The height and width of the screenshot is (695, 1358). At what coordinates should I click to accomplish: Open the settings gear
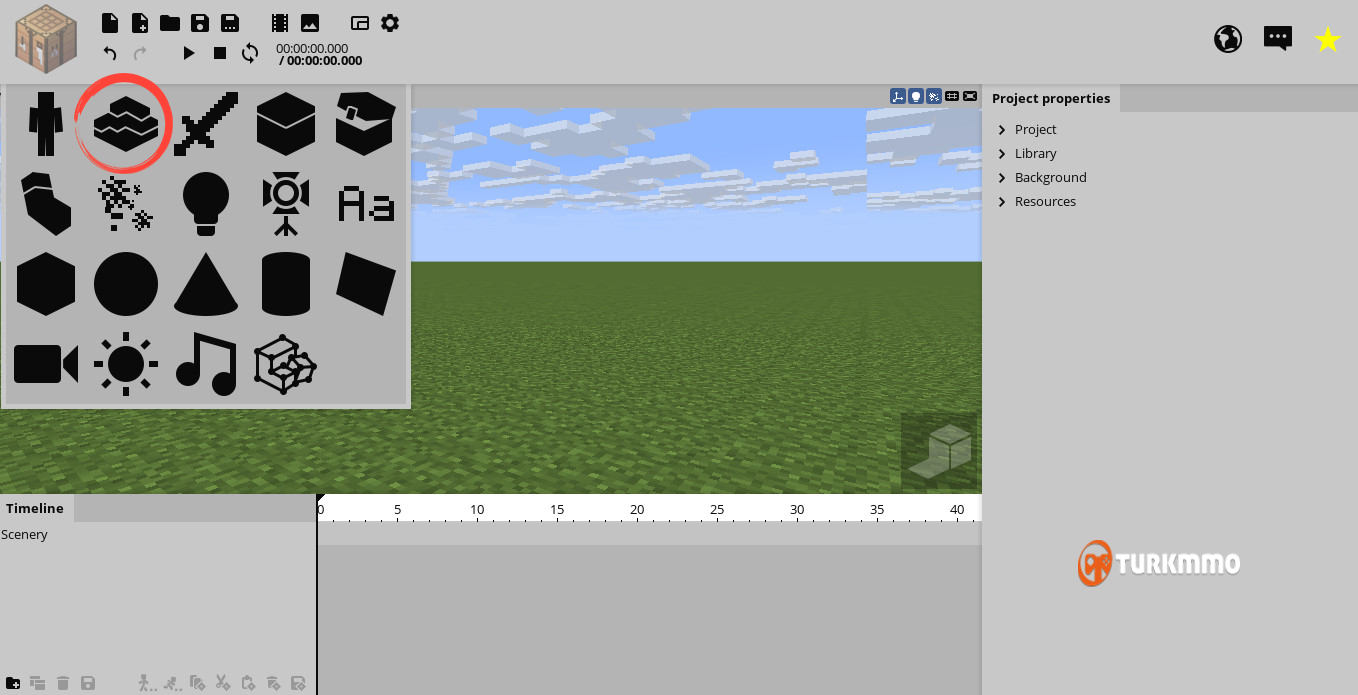(x=390, y=22)
